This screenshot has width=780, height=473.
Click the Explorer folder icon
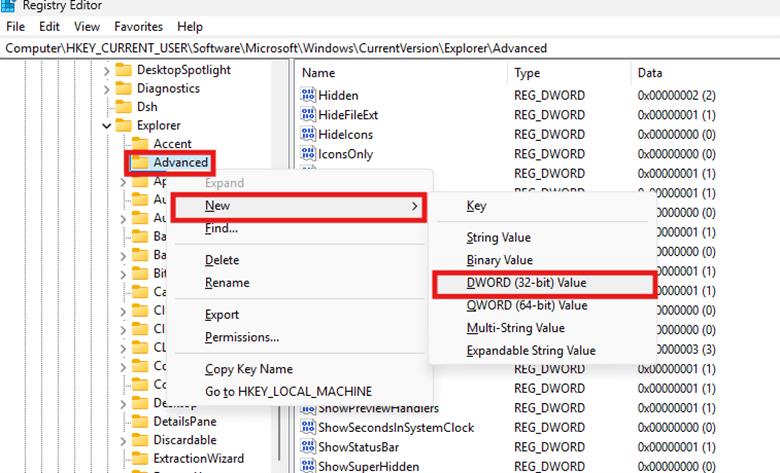123,125
